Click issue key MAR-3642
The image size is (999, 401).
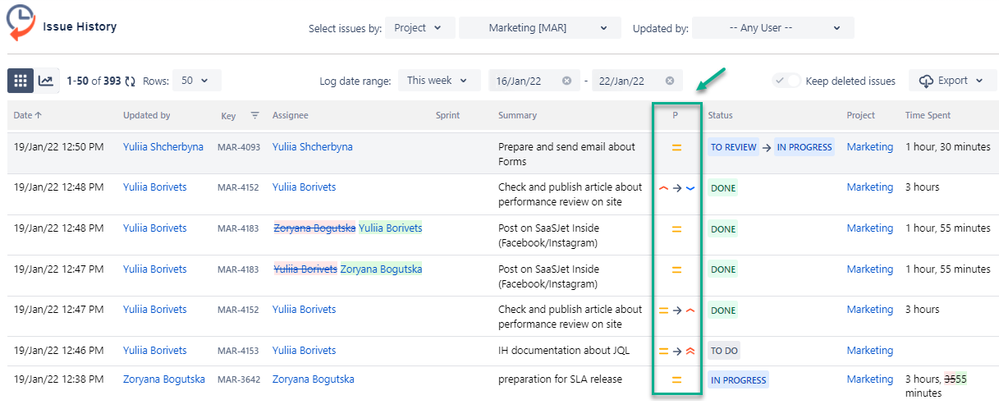(239, 380)
